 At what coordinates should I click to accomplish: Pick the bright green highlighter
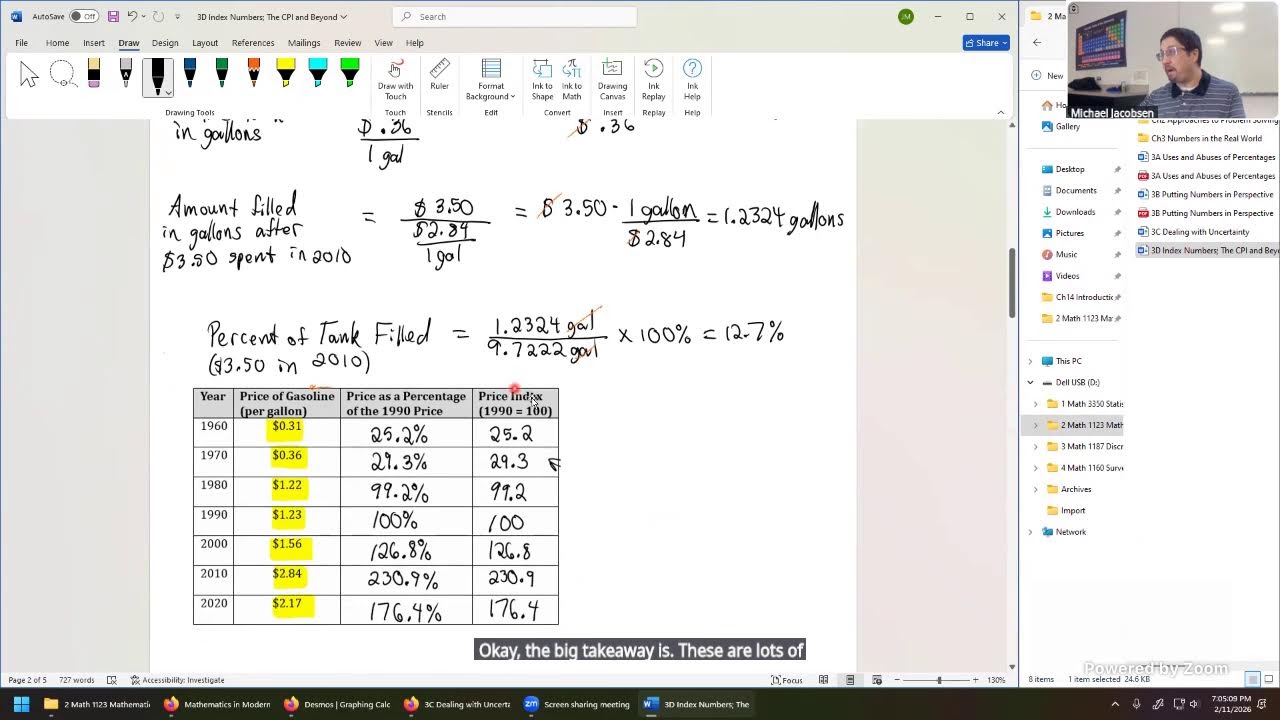[350, 74]
